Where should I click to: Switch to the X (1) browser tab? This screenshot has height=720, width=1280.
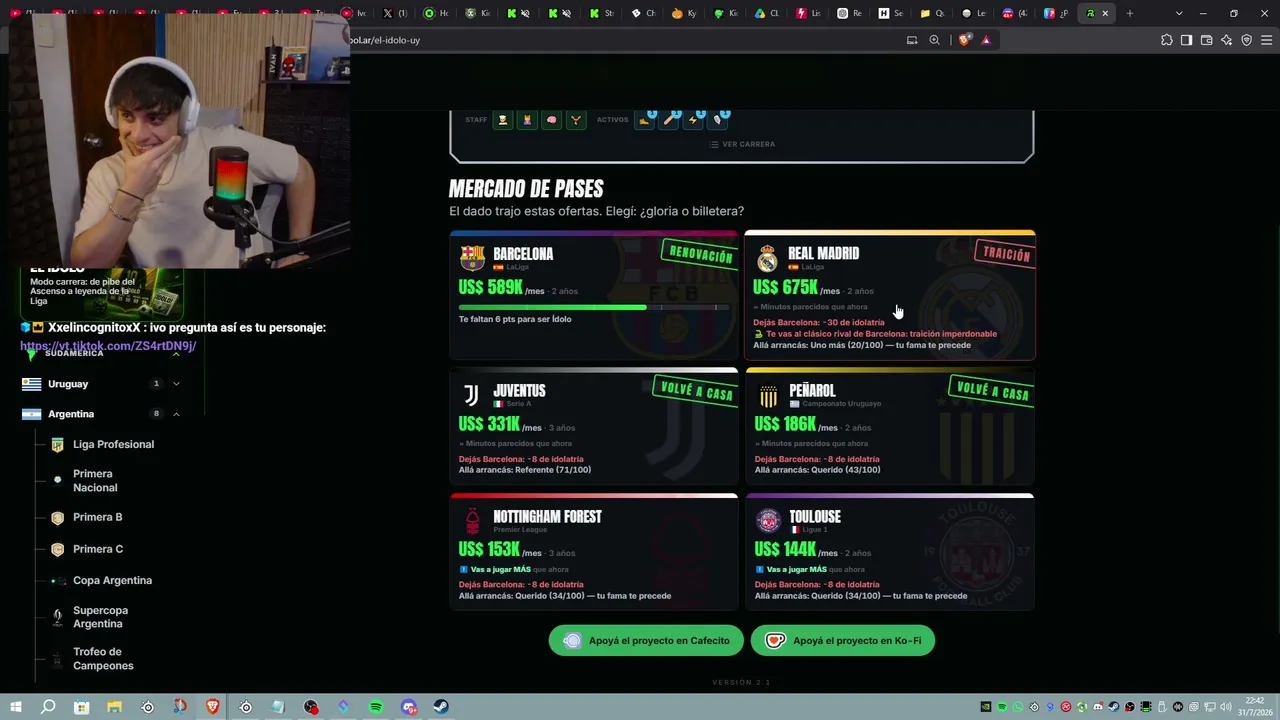tap(396, 13)
